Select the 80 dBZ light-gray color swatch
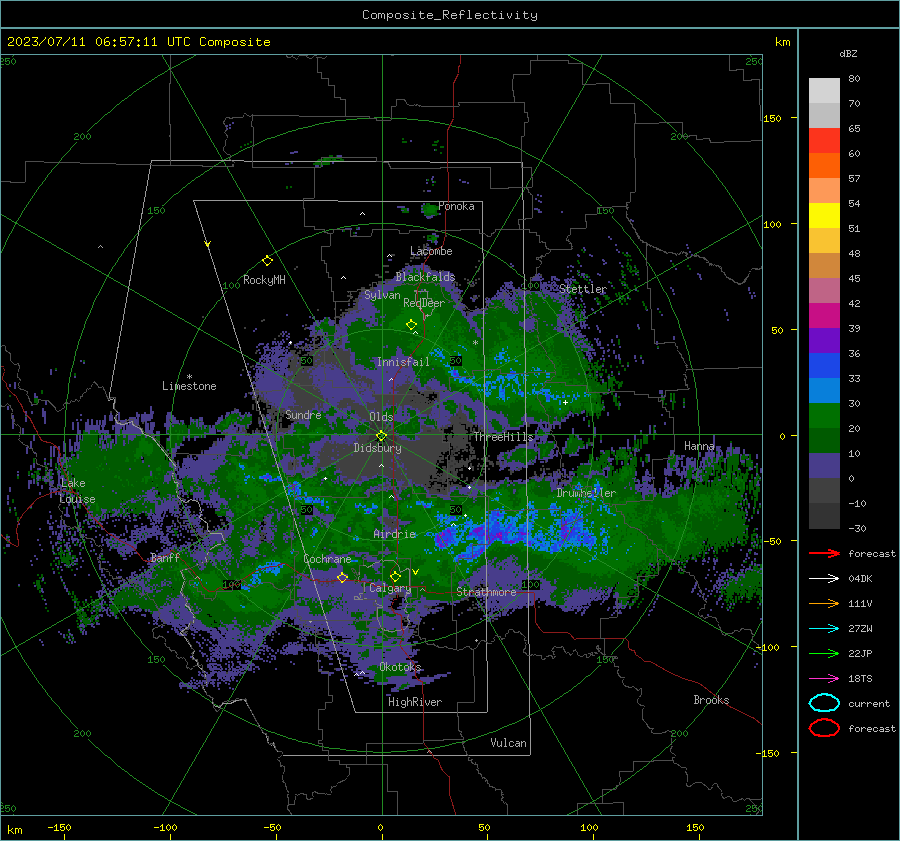The width and height of the screenshot is (900, 841). (824, 91)
